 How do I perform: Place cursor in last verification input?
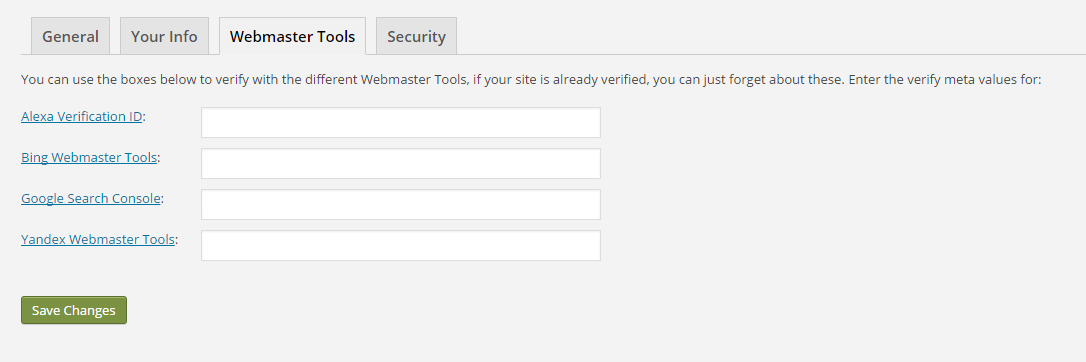click(x=401, y=246)
